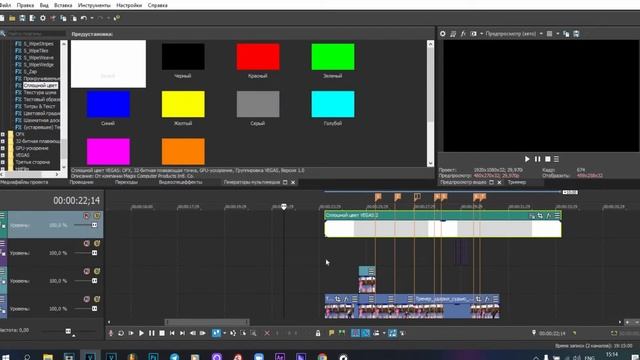Expand the GPU-ускорение folder
The height and width of the screenshot is (360, 640).
coord(2,148)
